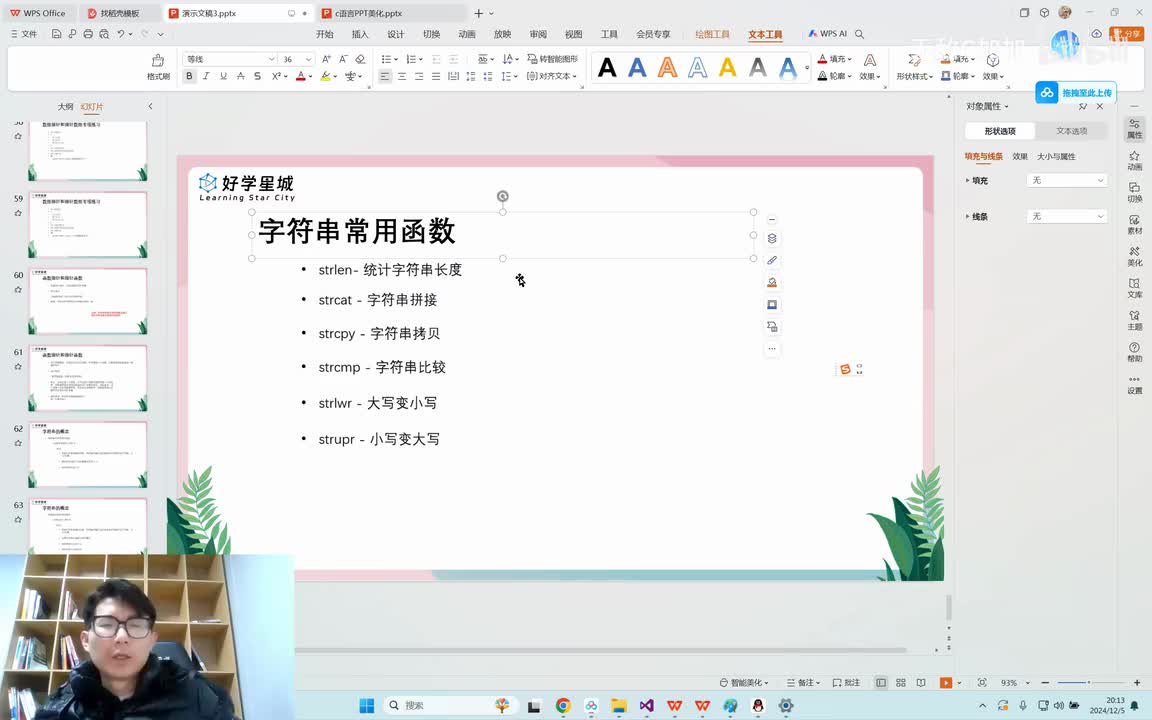1152x720 pixels.
Task: Toggle left text alignment
Action: click(x=384, y=76)
